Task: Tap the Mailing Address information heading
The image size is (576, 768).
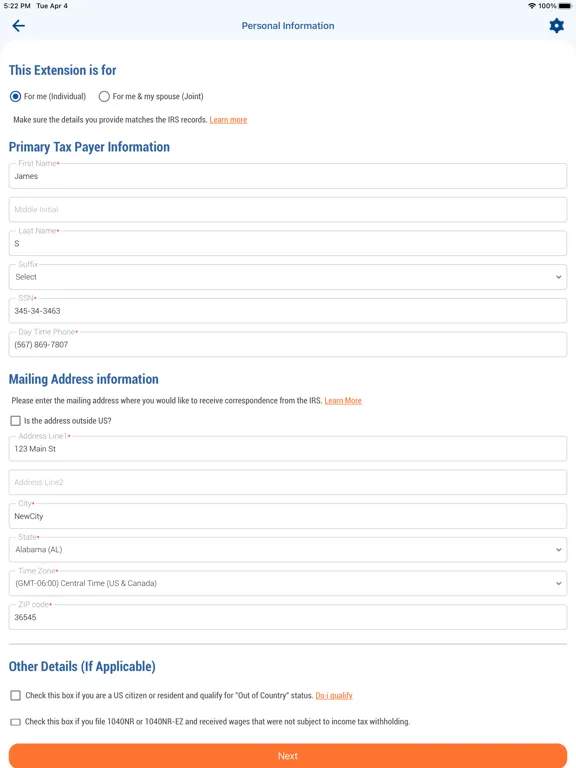Action: click(84, 379)
